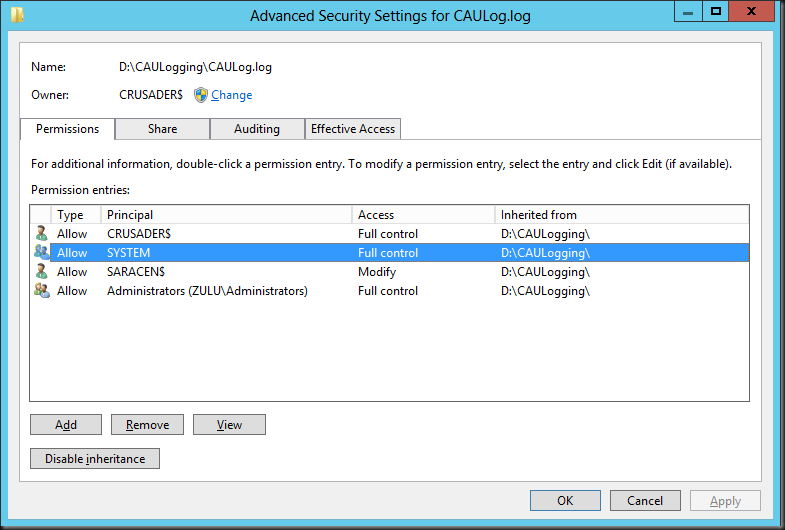Click the Inherited from column header
This screenshot has height=530, width=785.
(622, 215)
